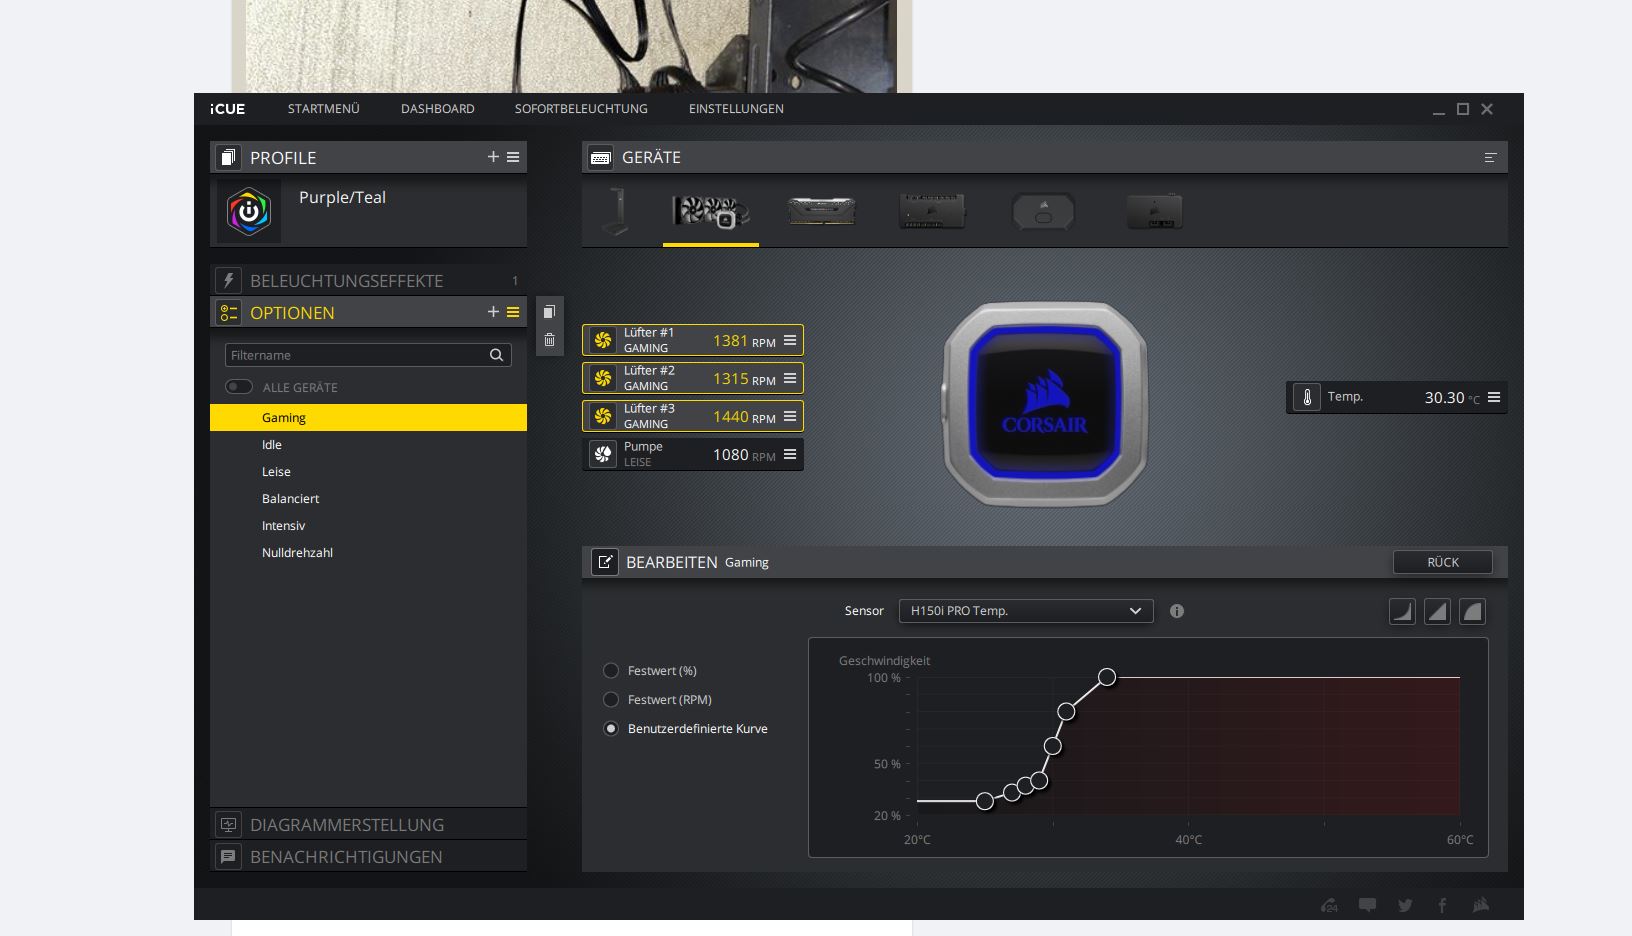Add a new Optionen preset
This screenshot has height=936, width=1632.
(x=493, y=312)
